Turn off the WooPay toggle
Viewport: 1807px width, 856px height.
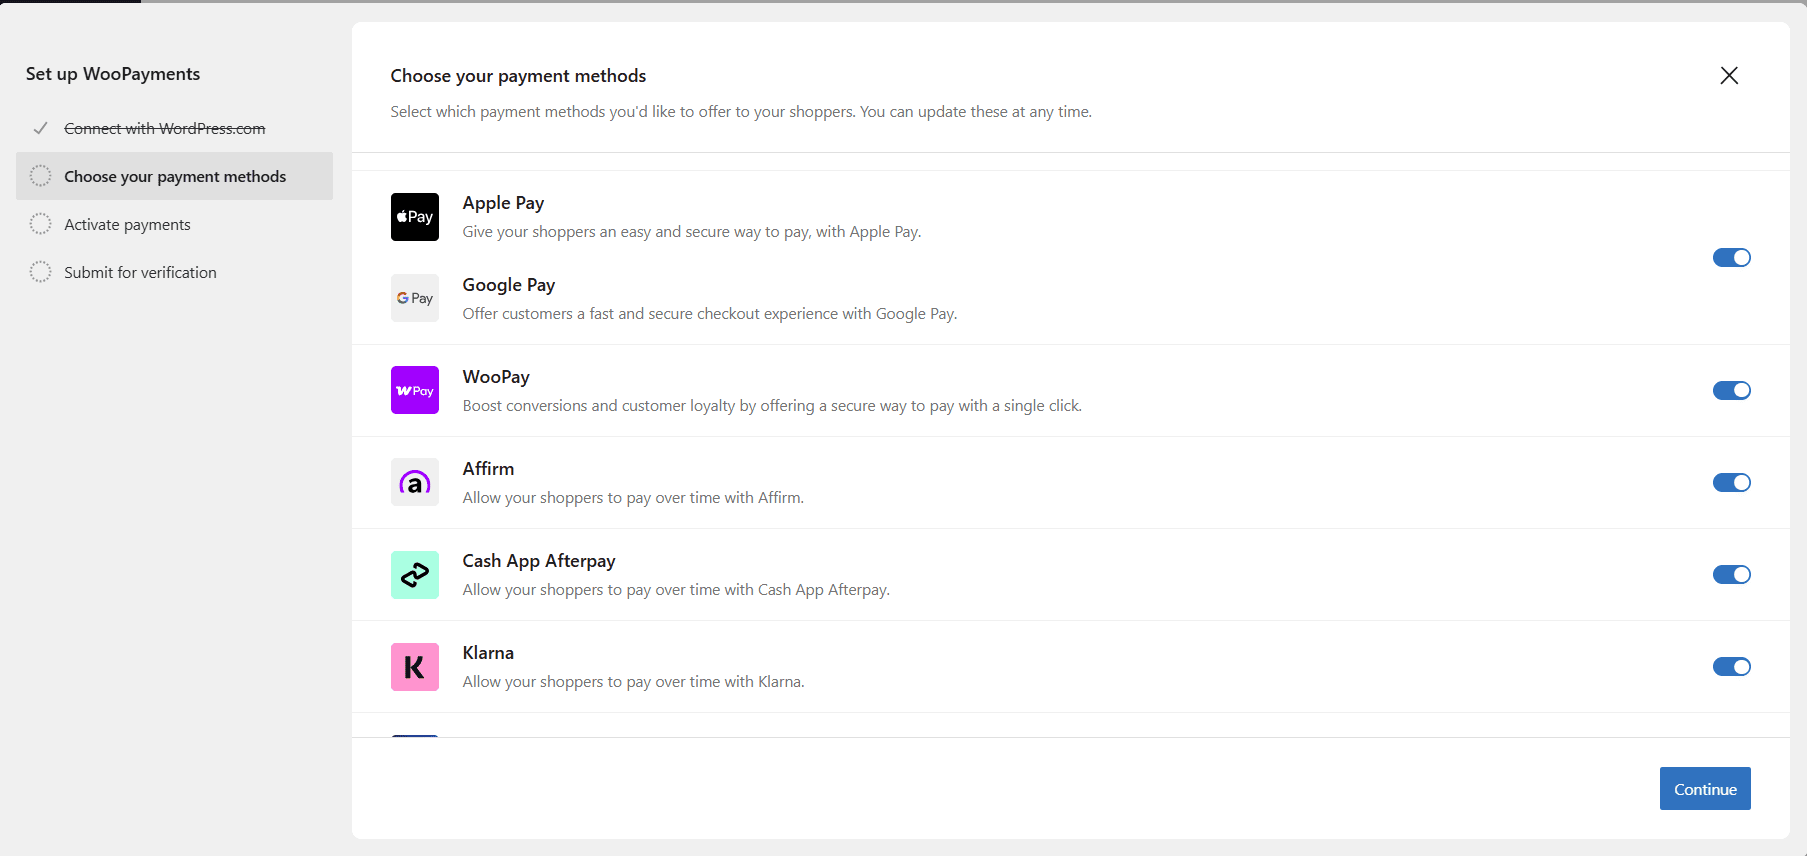click(1731, 390)
